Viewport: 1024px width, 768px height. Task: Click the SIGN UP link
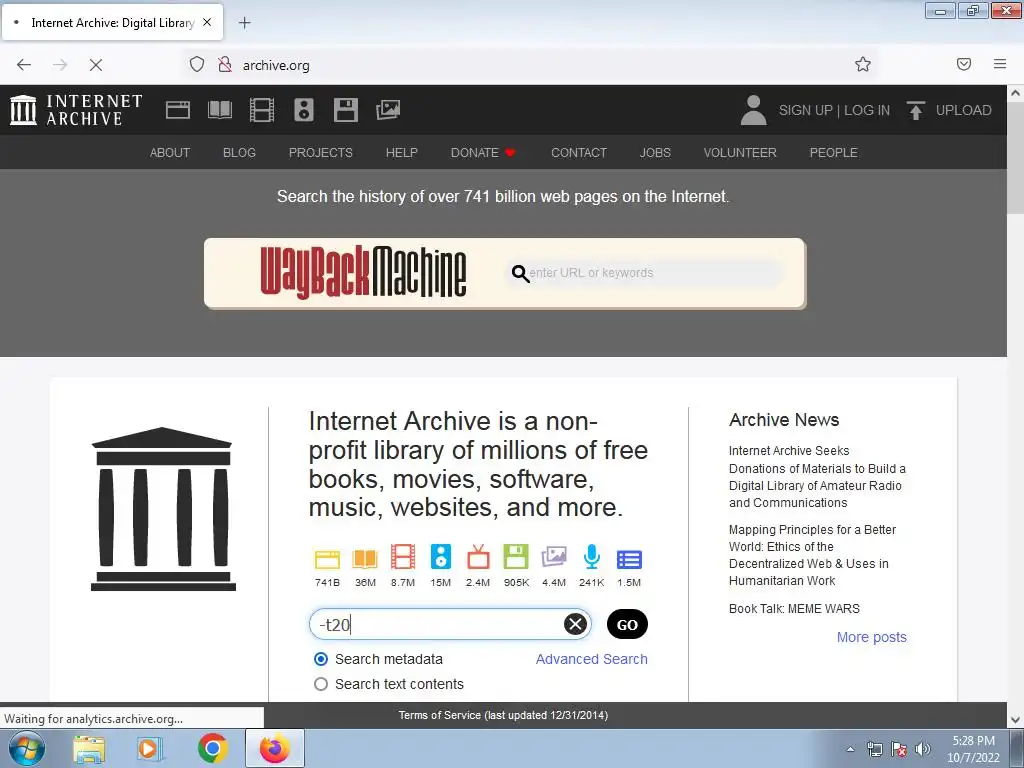(805, 110)
